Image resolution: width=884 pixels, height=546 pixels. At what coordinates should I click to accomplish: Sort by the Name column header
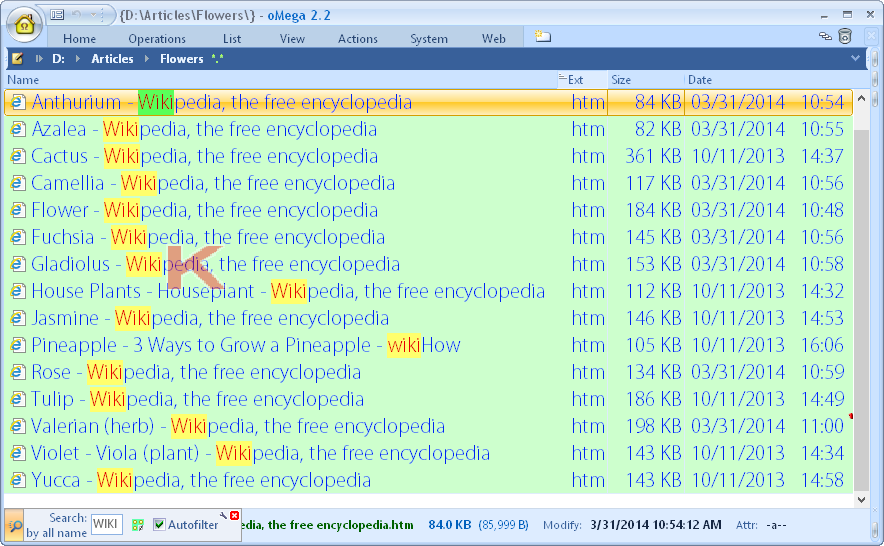pyautogui.click(x=281, y=80)
